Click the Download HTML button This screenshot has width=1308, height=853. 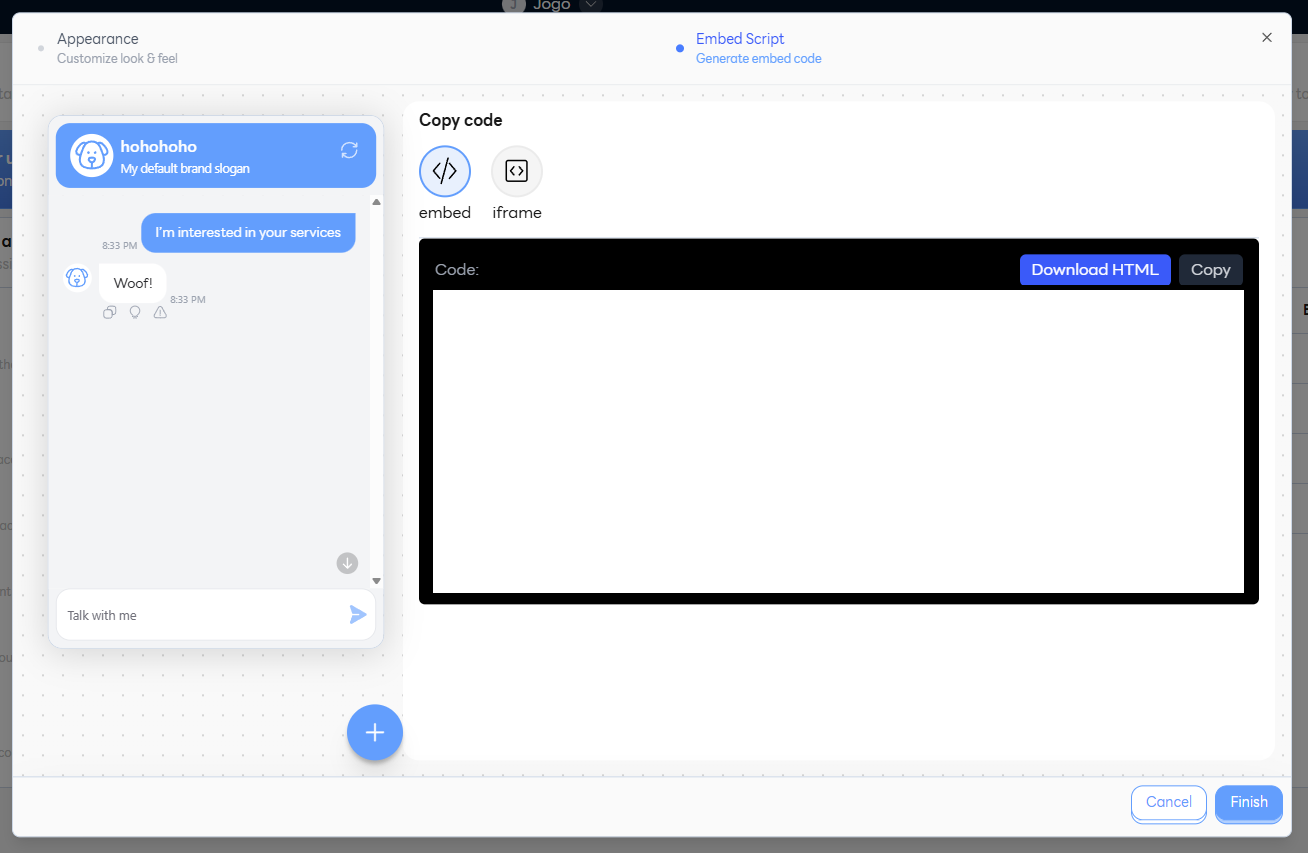[x=1095, y=270]
